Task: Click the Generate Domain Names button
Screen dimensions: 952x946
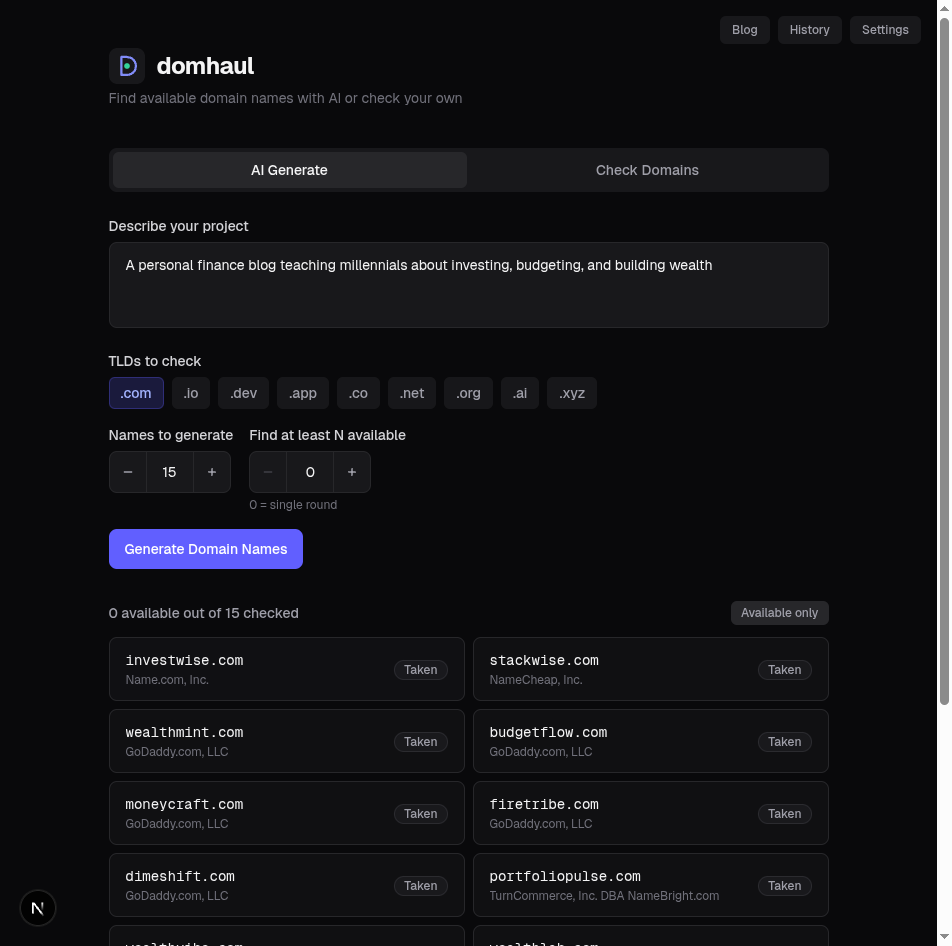Action: [x=205, y=548]
